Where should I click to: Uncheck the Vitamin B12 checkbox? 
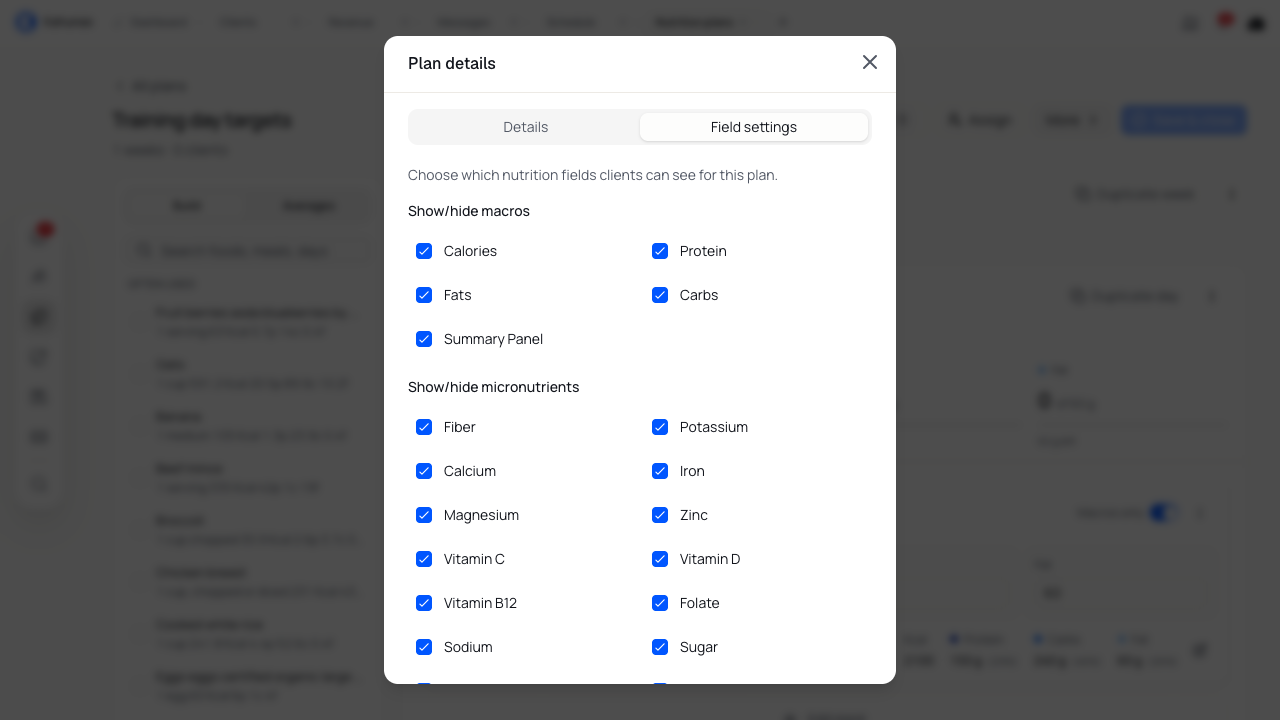click(x=424, y=603)
